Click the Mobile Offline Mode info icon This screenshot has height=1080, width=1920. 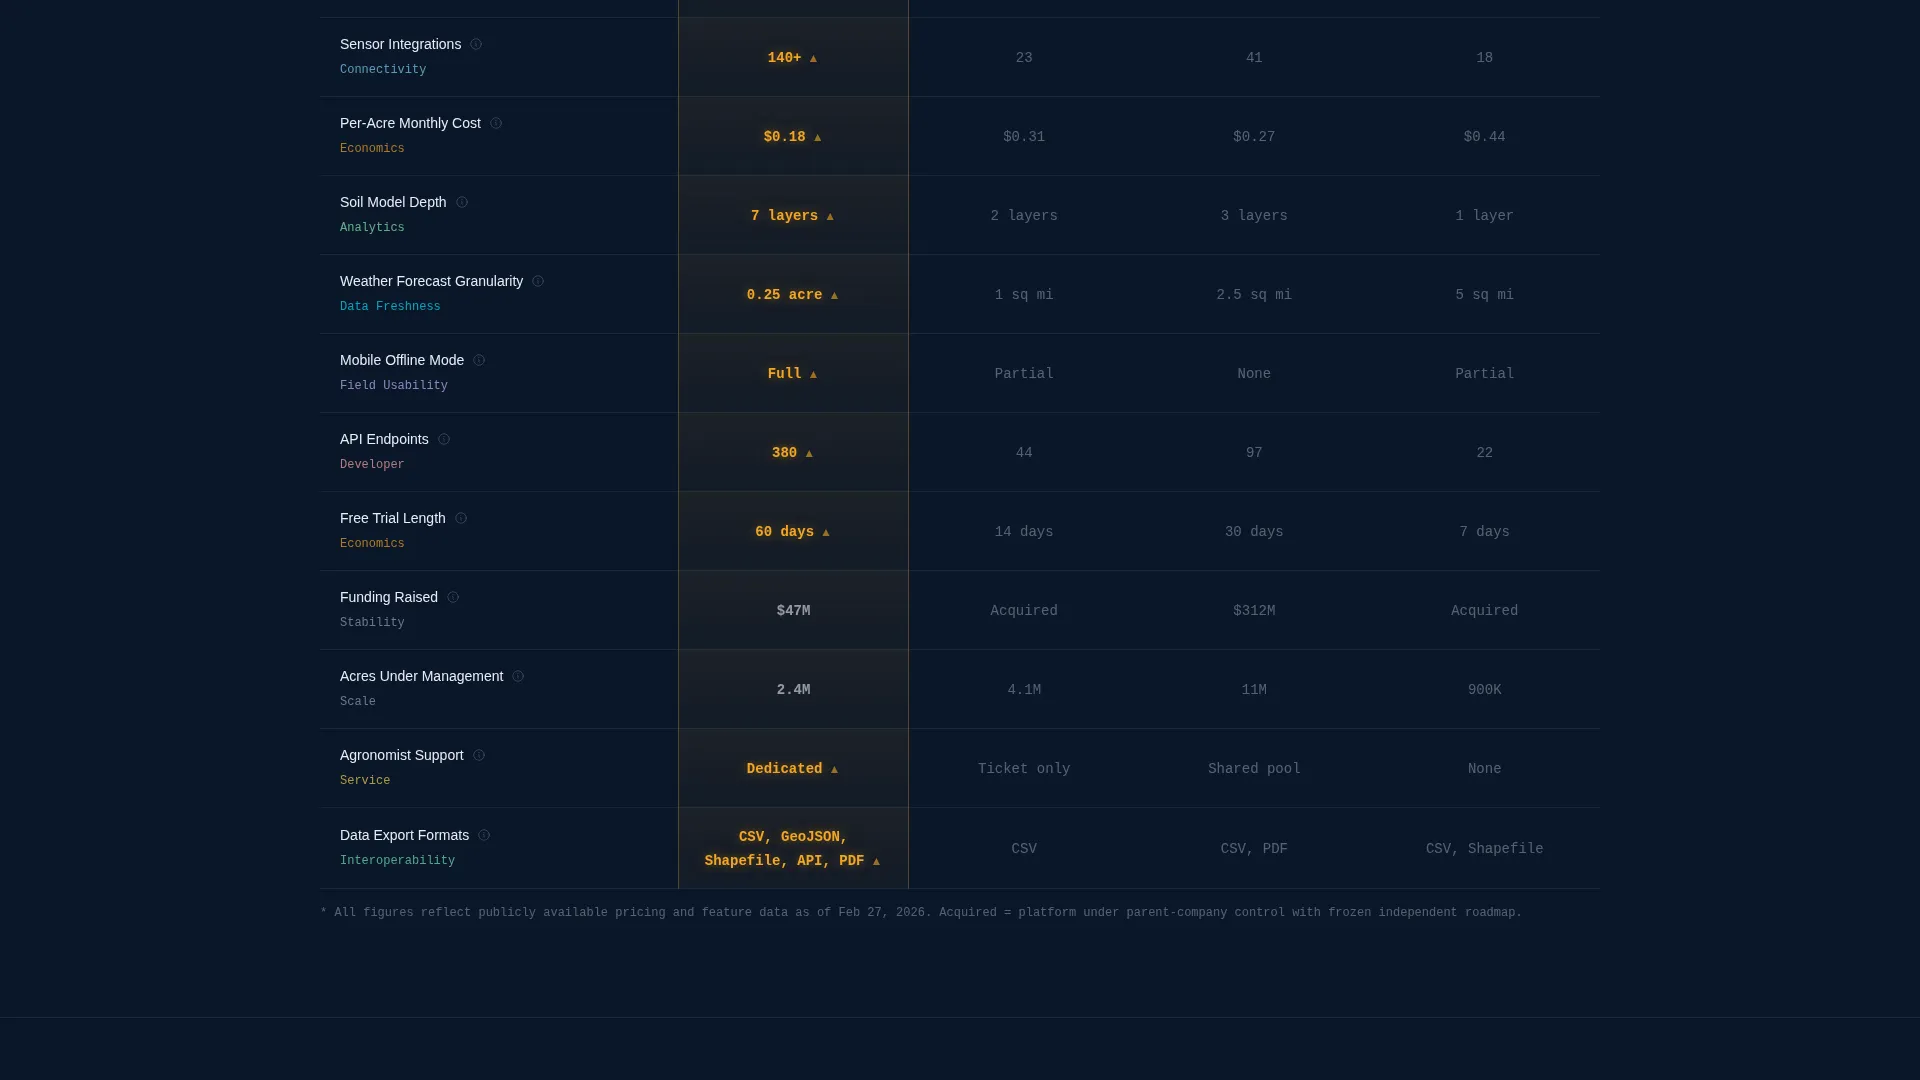(x=479, y=360)
